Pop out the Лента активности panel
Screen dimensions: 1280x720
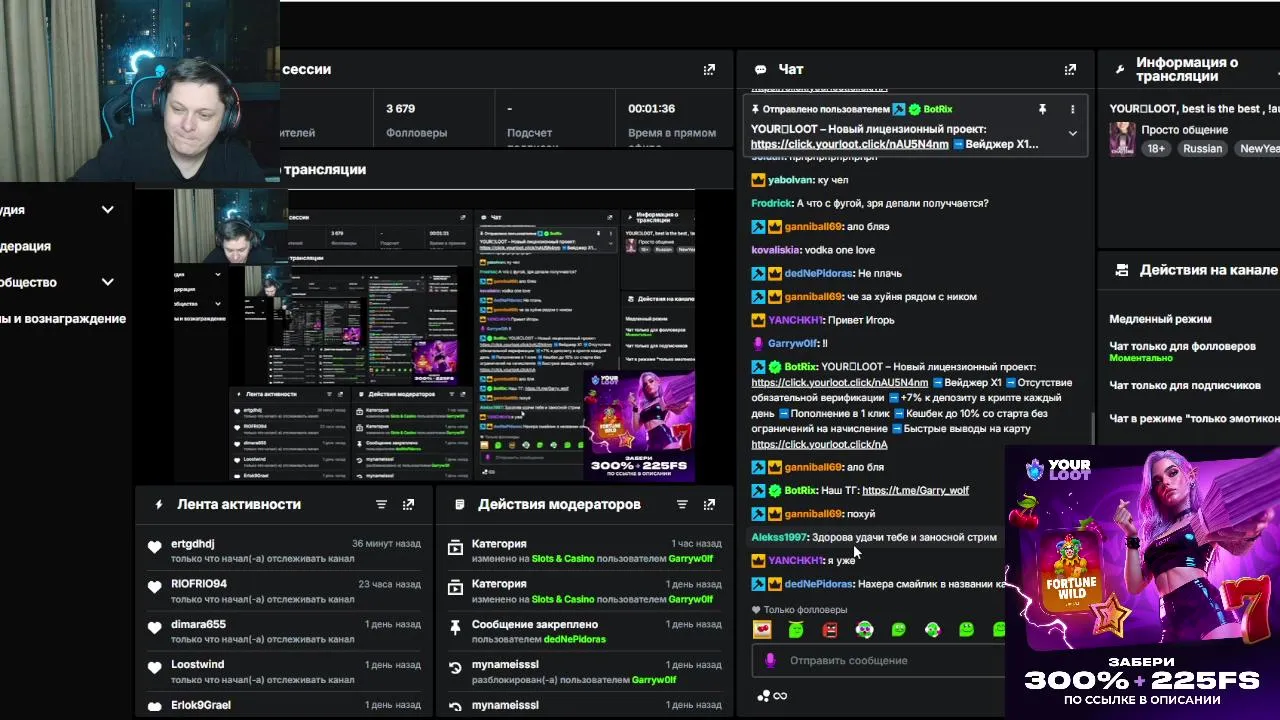pos(408,505)
